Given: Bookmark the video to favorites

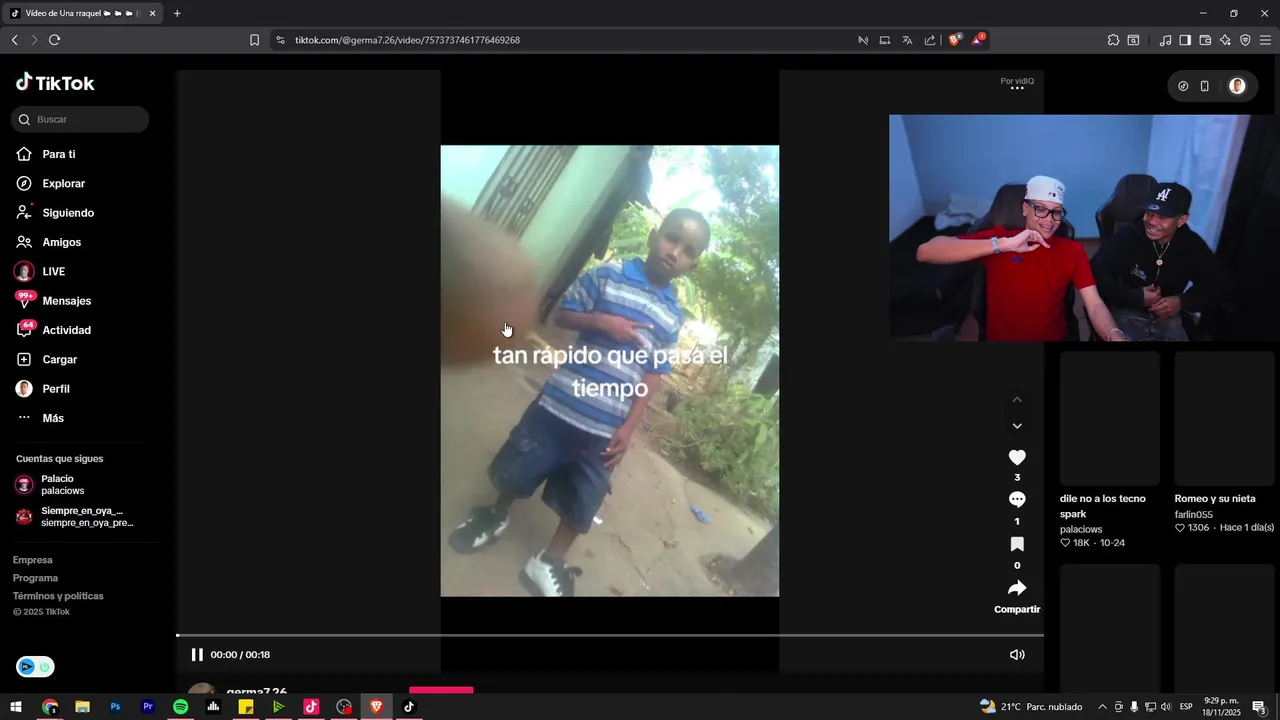Looking at the screenshot, I should (x=1017, y=544).
